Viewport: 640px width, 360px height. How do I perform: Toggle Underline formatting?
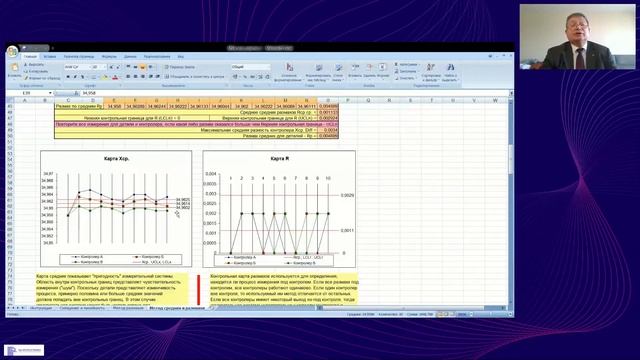(x=82, y=77)
